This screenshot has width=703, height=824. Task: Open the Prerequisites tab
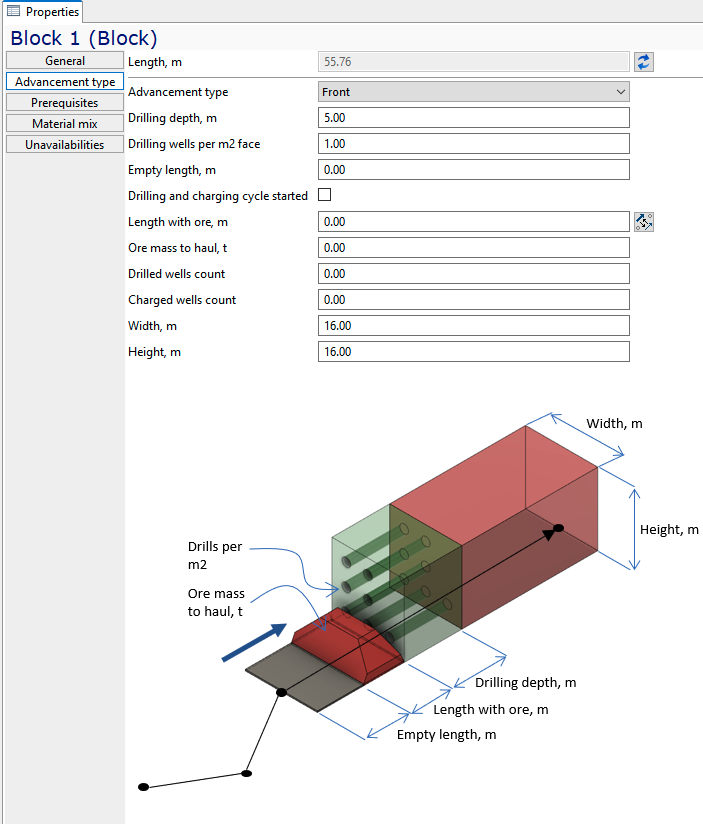point(65,102)
